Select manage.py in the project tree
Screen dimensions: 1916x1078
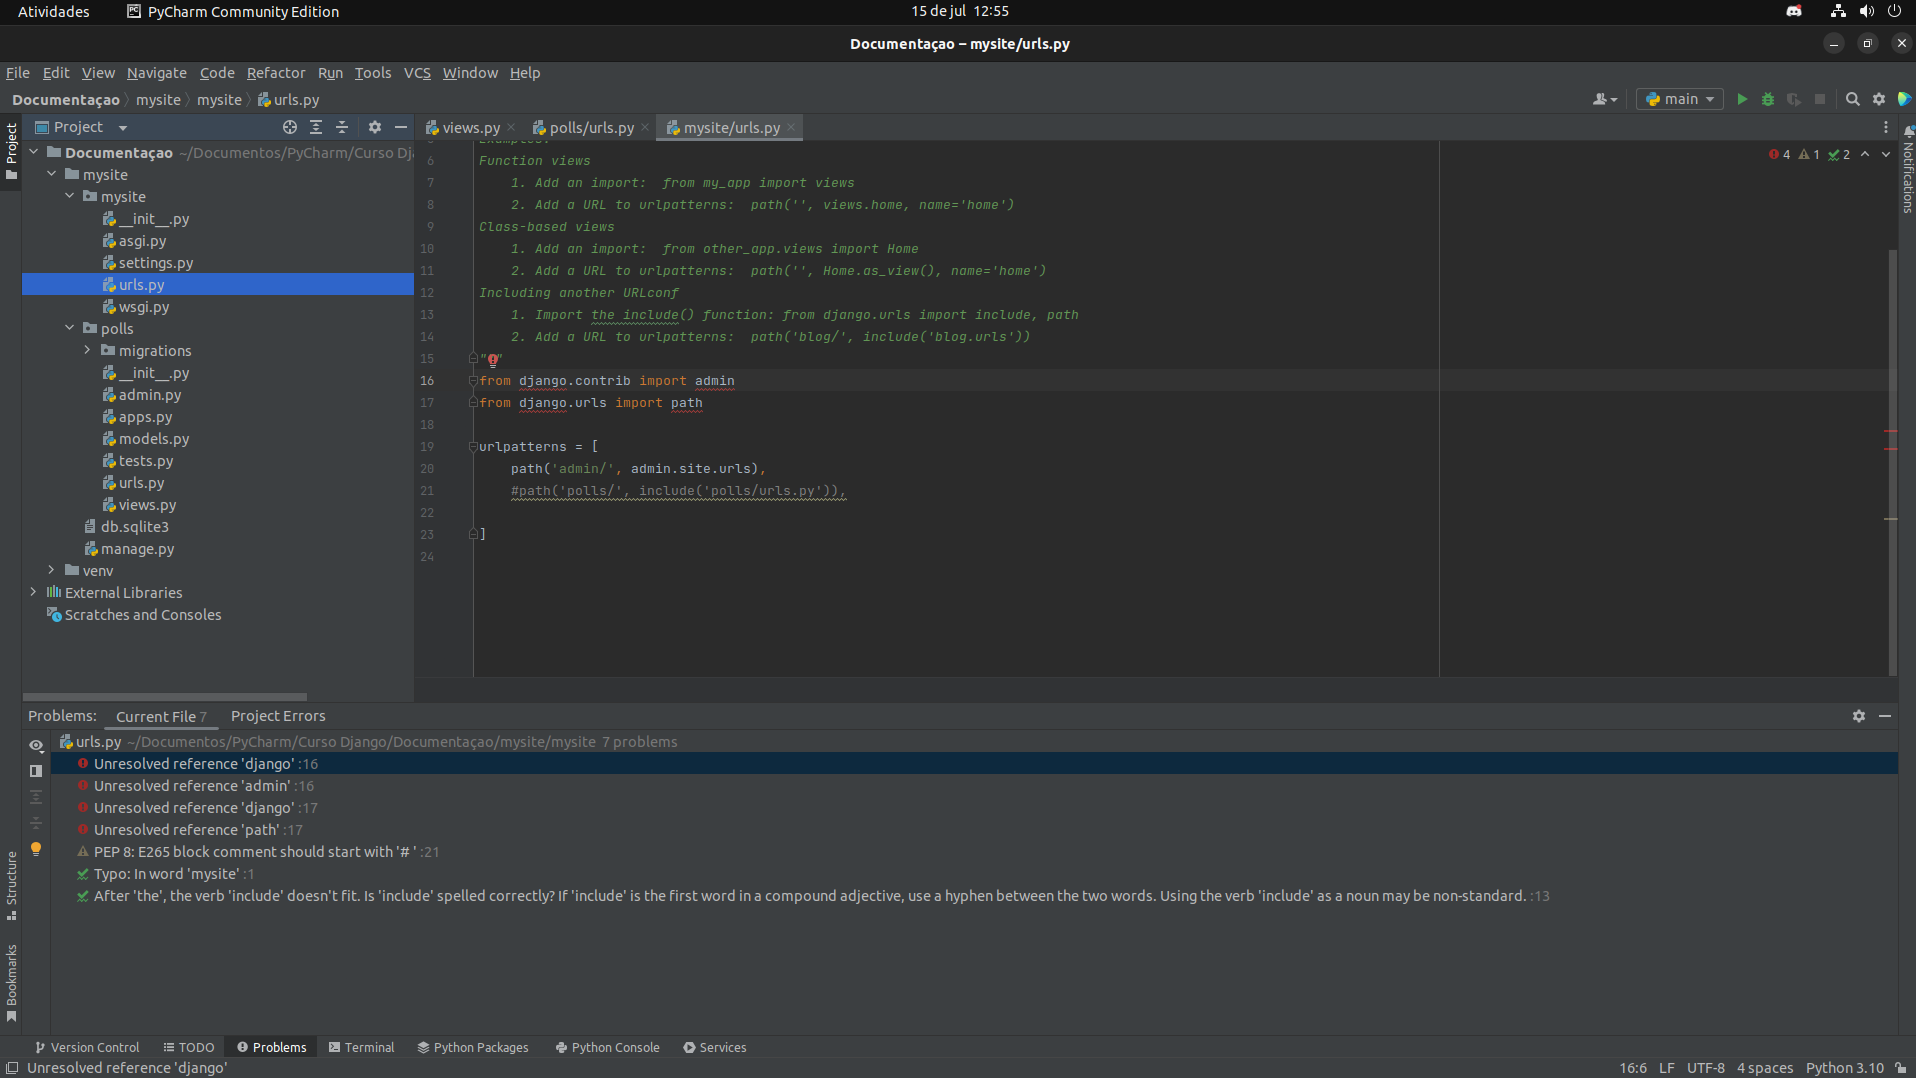137,549
